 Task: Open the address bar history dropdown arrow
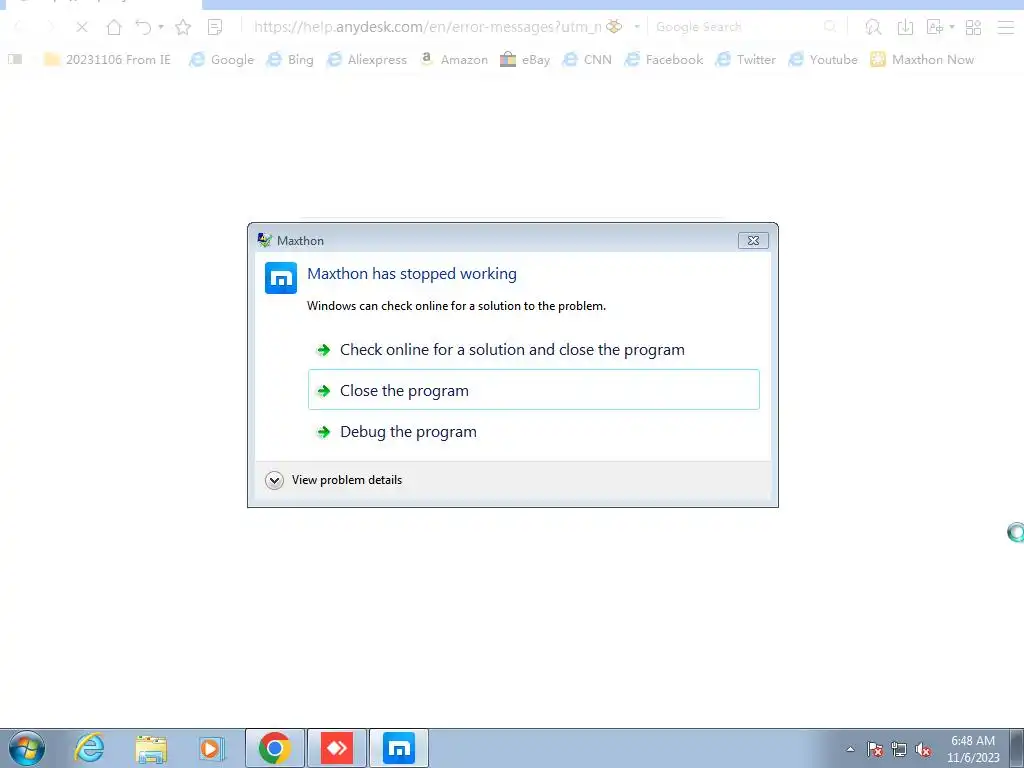pos(637,27)
